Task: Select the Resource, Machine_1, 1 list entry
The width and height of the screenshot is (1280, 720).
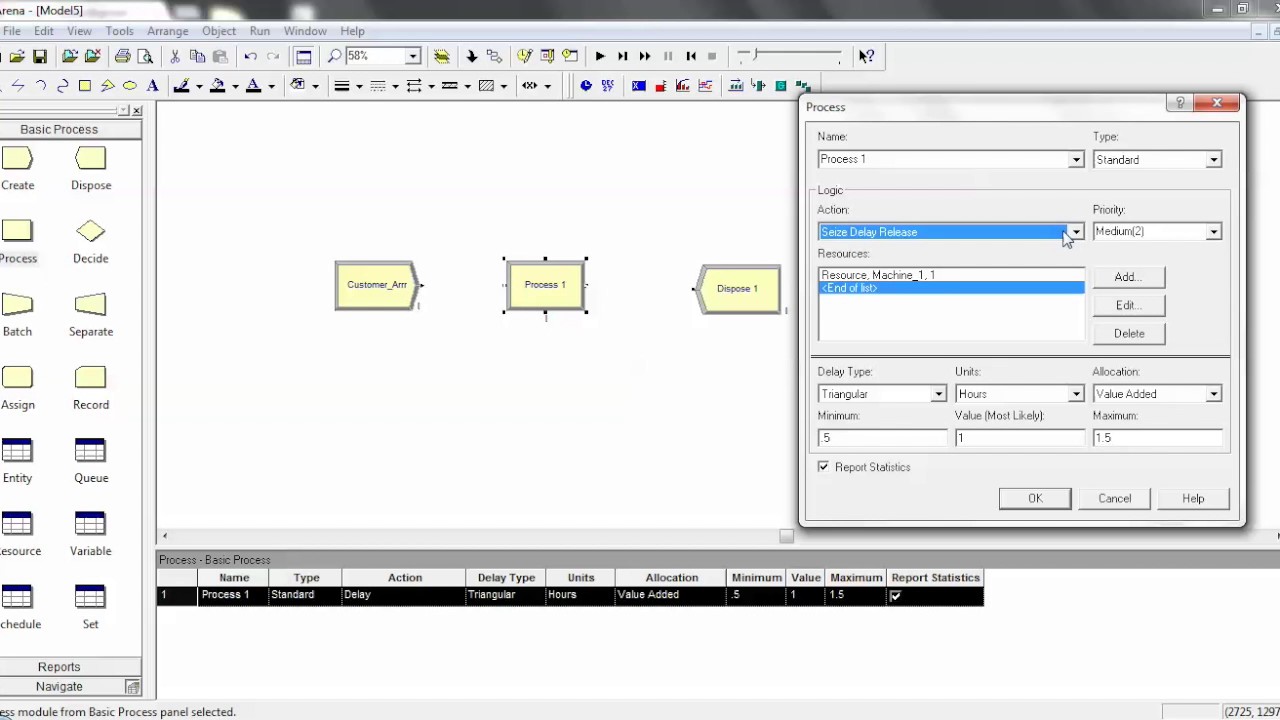Action: (950, 275)
